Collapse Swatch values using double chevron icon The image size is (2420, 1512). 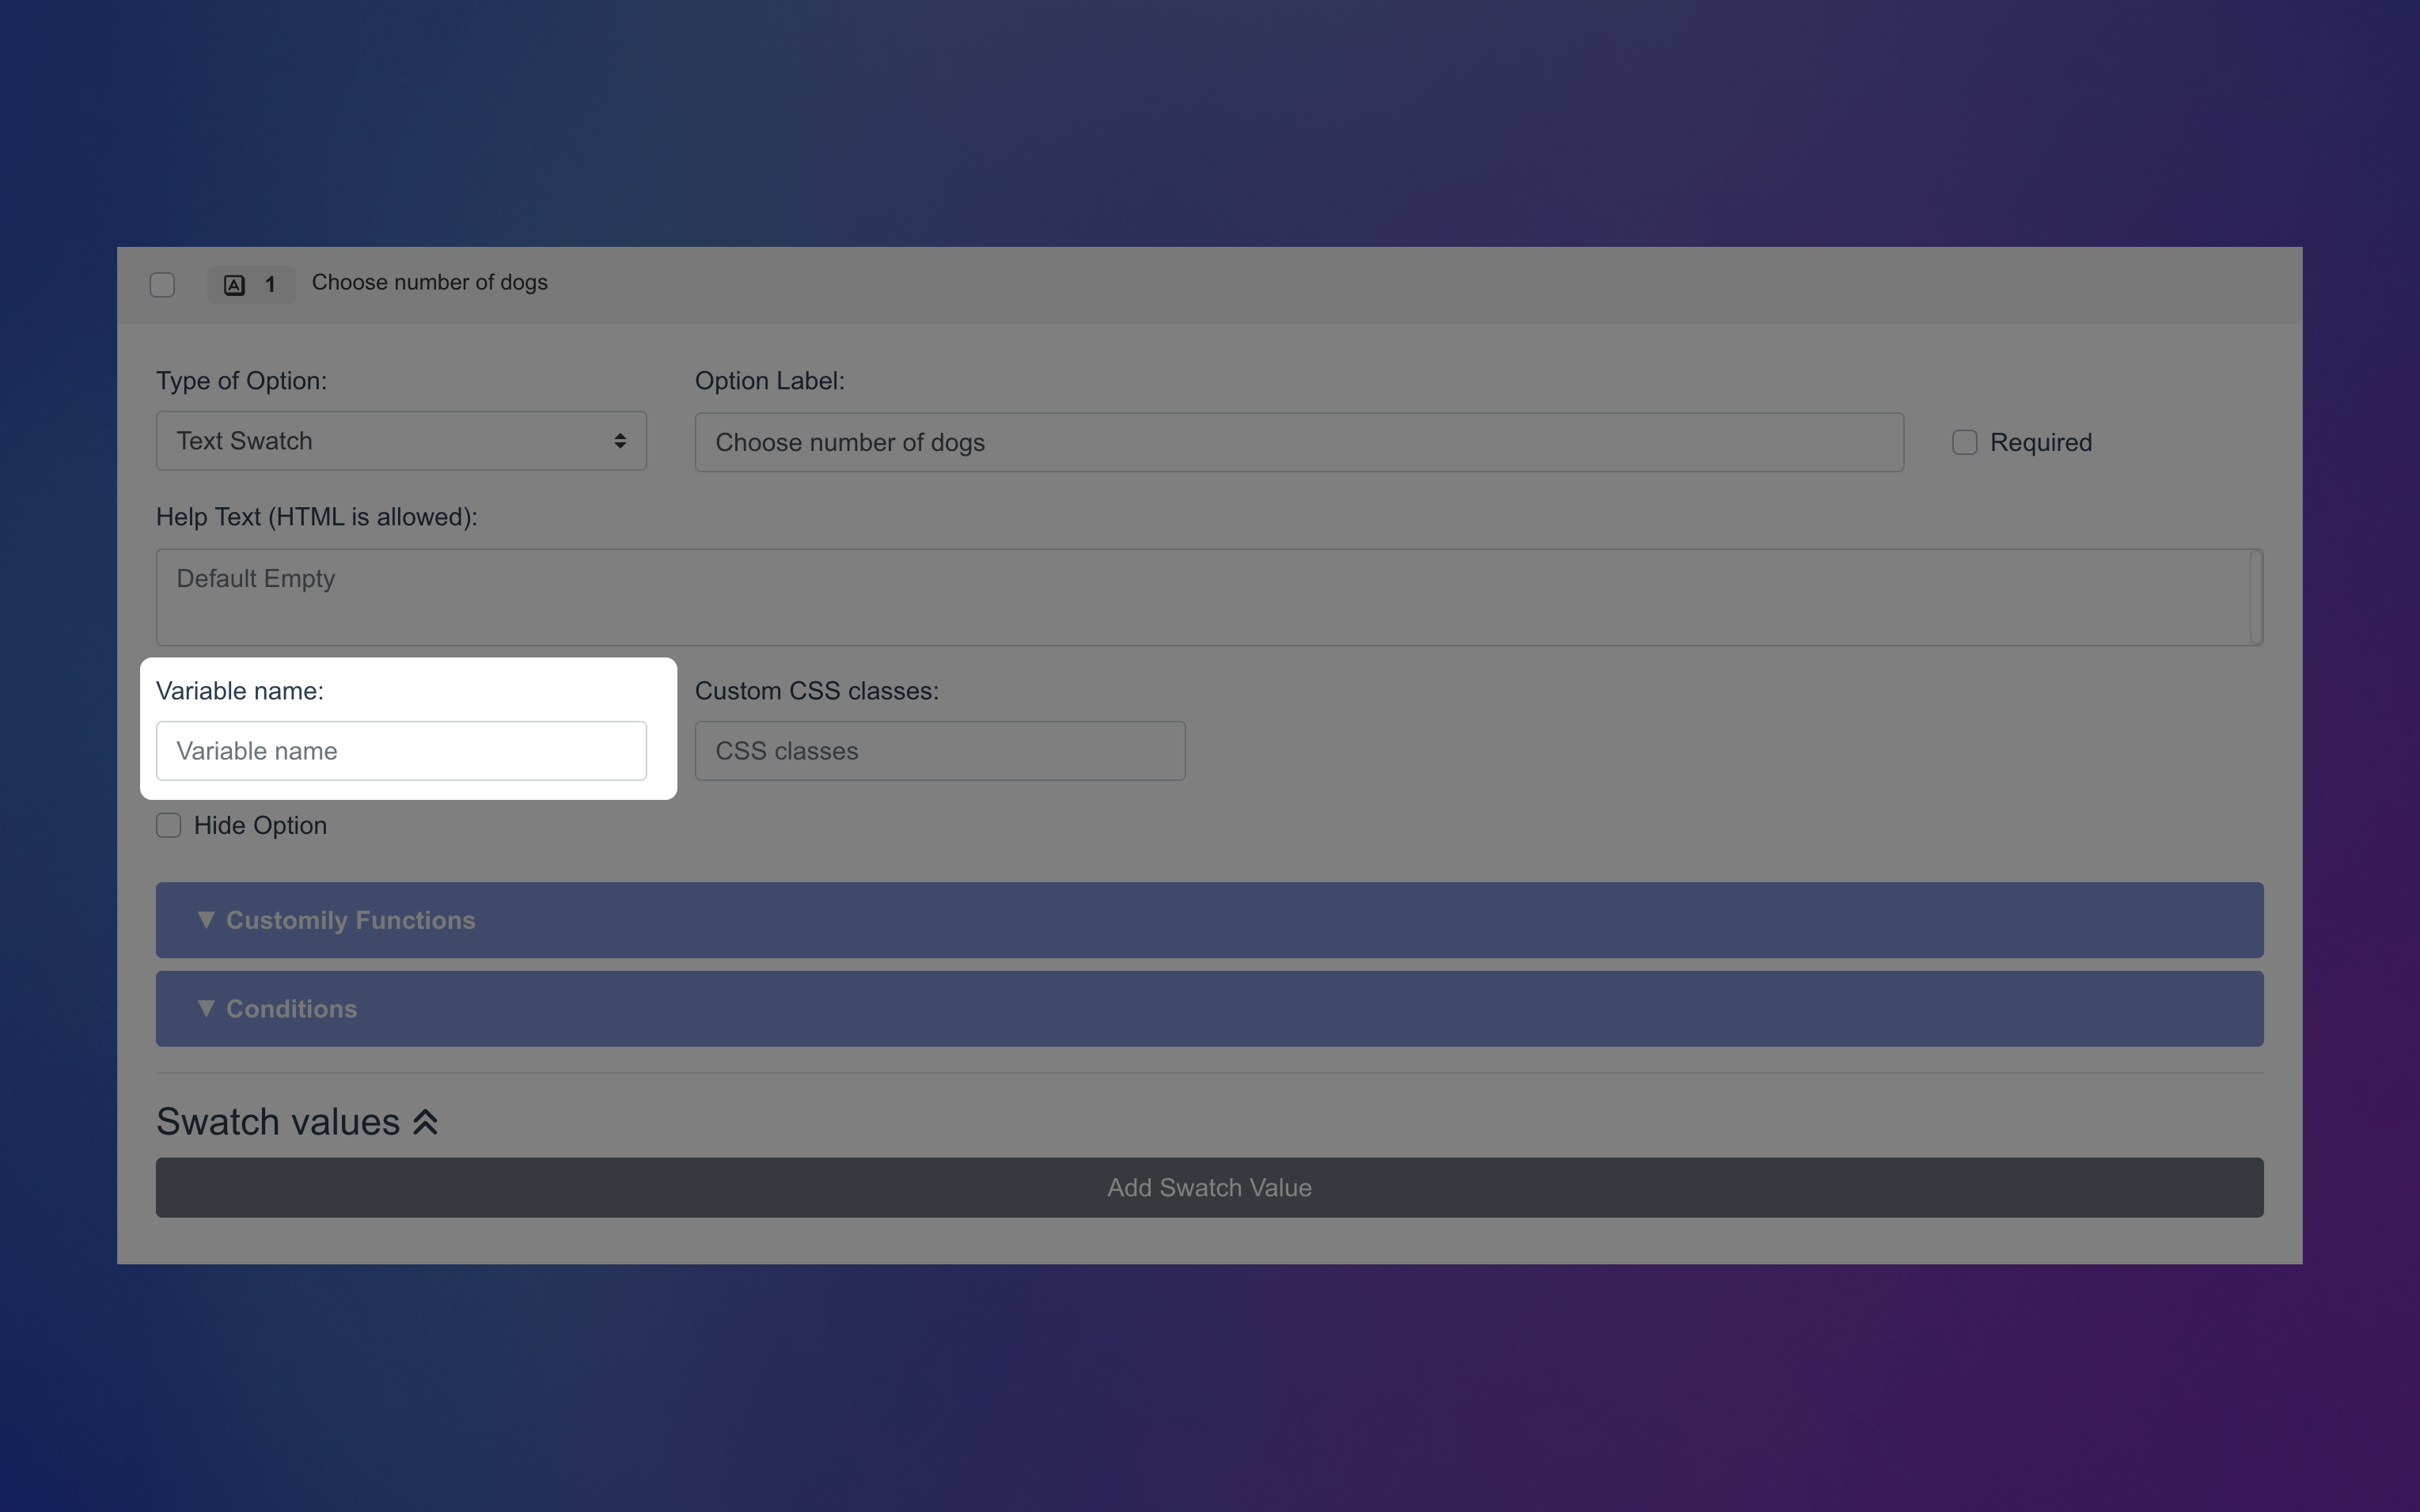click(x=425, y=1122)
